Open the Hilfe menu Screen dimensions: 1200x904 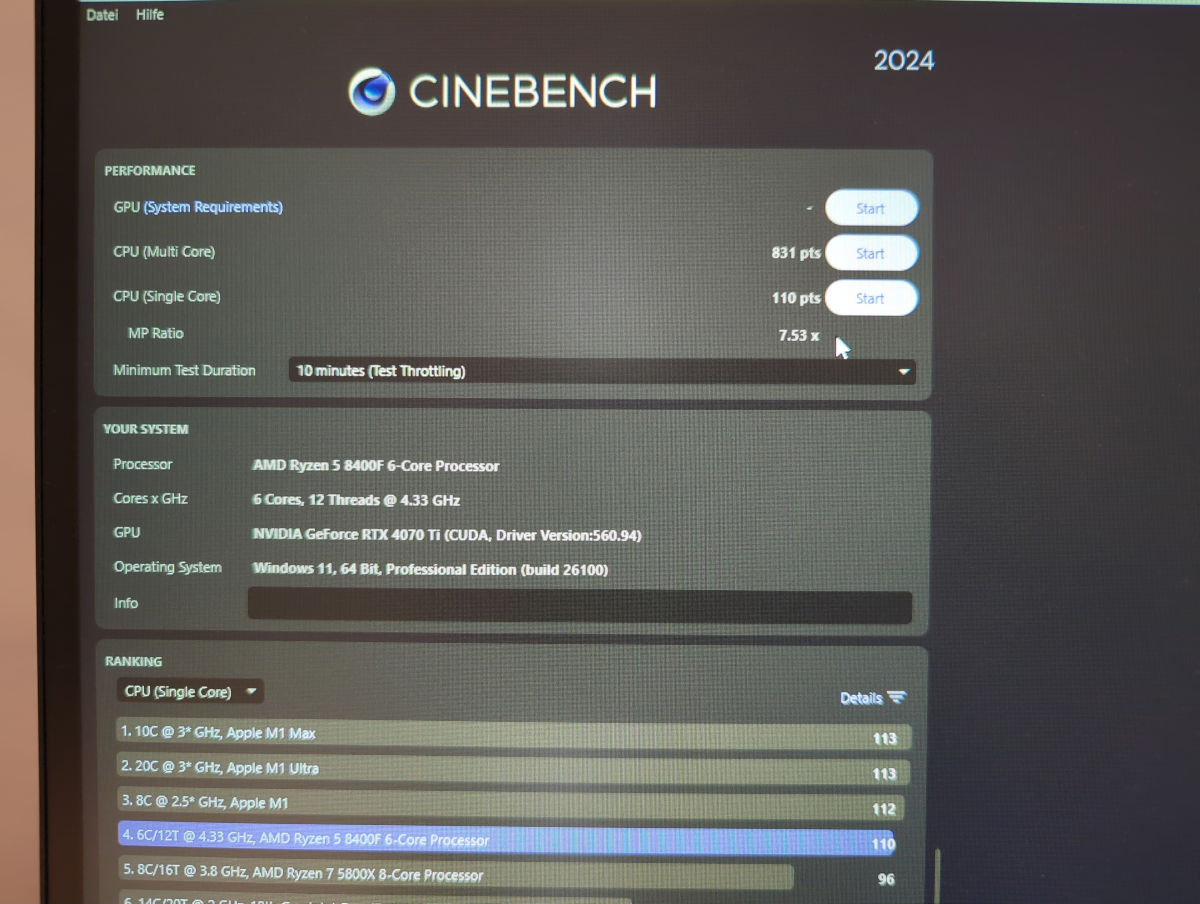[149, 15]
